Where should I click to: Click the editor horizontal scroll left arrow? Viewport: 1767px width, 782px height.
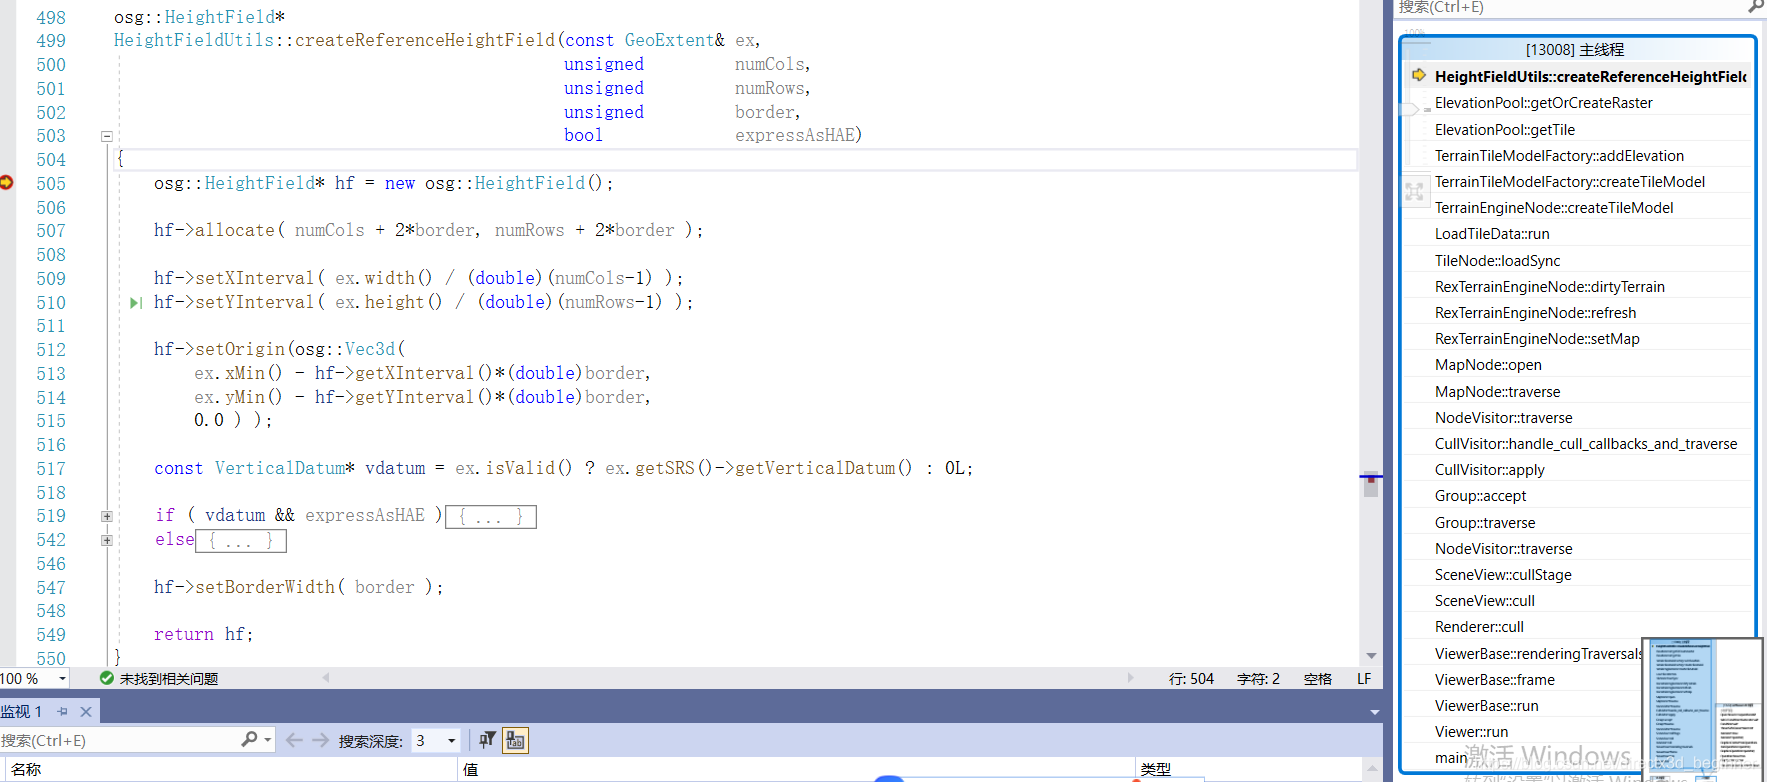[326, 678]
